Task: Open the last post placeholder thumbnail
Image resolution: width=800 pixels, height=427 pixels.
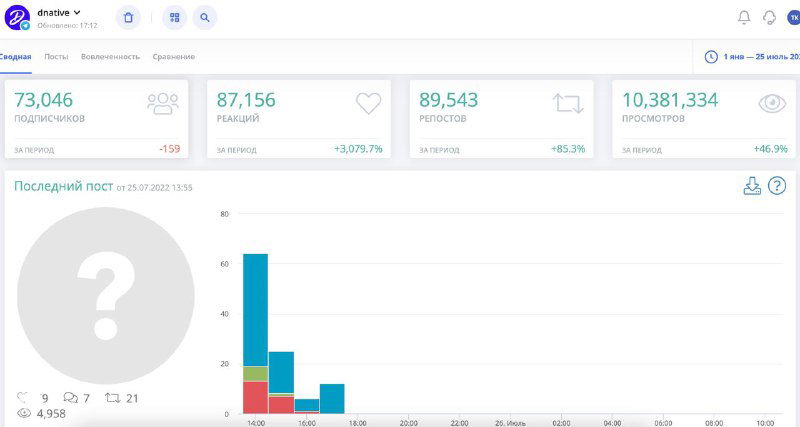Action: (105, 295)
